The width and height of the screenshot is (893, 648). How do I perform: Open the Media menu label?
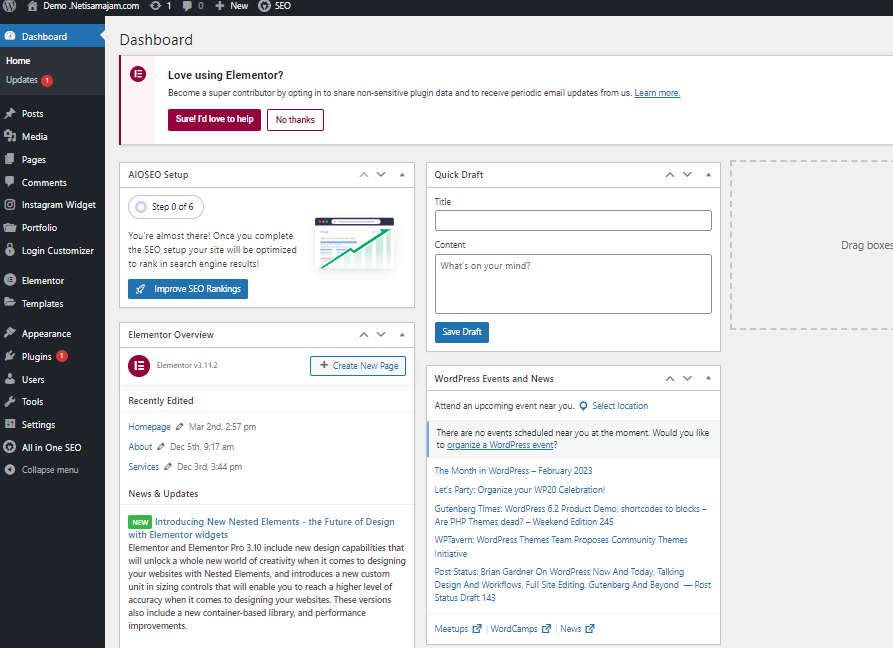[35, 137]
